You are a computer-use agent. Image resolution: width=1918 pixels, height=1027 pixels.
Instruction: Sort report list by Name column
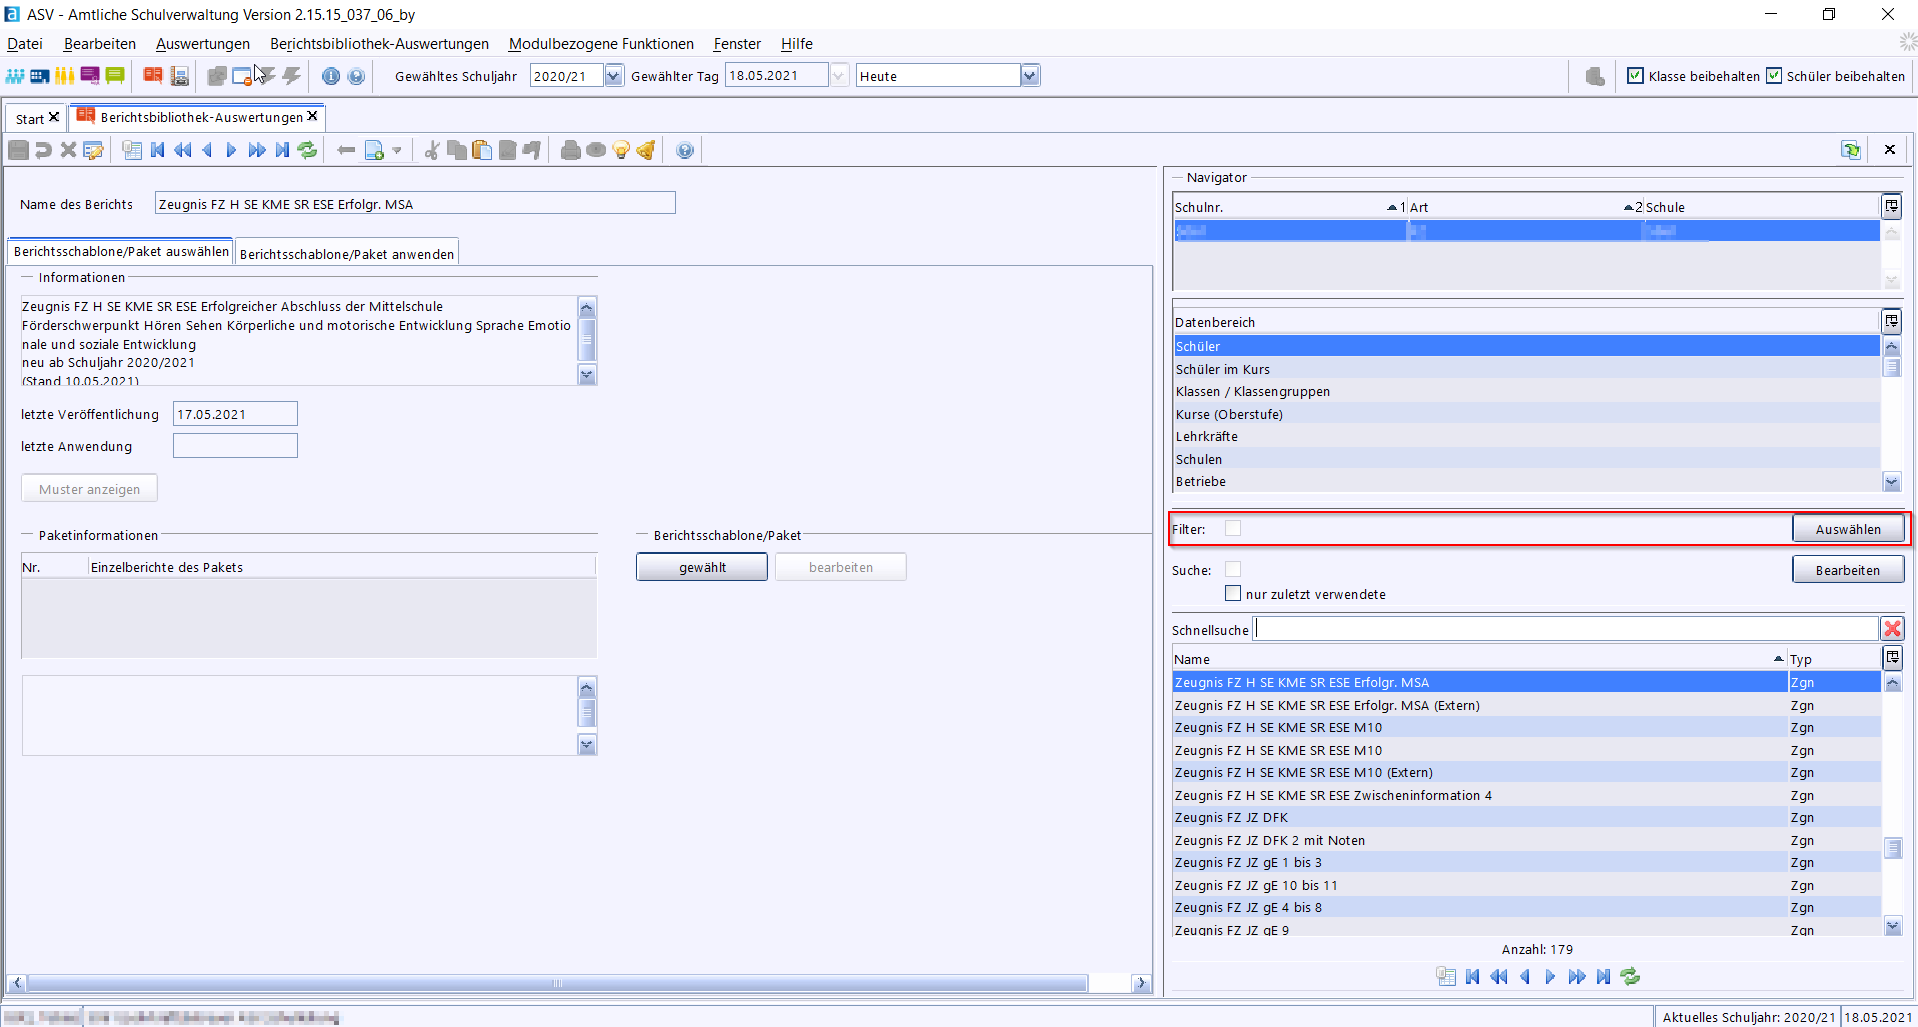1479,660
